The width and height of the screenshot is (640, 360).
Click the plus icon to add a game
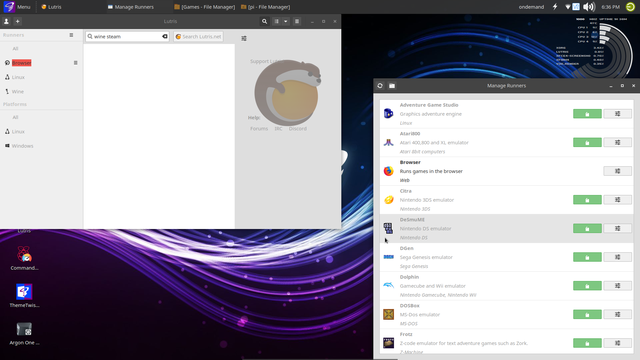tap(18, 21)
